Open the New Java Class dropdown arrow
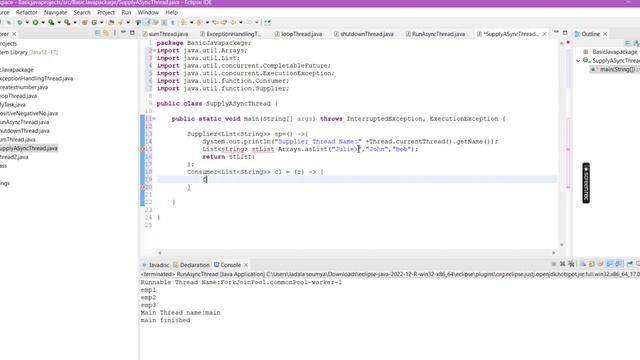This screenshot has height=360, width=640. click(x=102, y=22)
